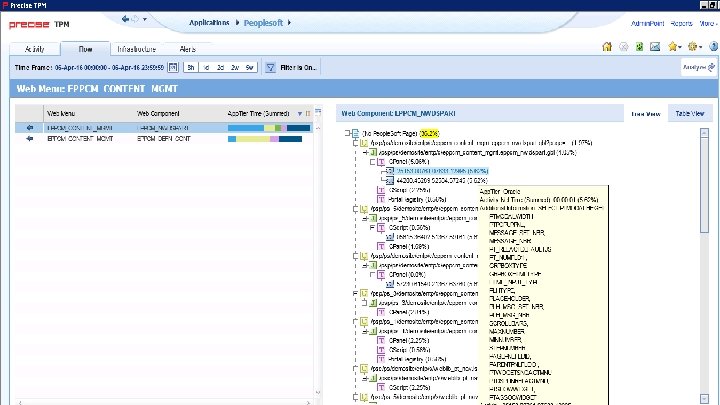Click the page icon of 'No PeopleSoft Page'
The height and width of the screenshot is (405, 720).
[x=355, y=133]
